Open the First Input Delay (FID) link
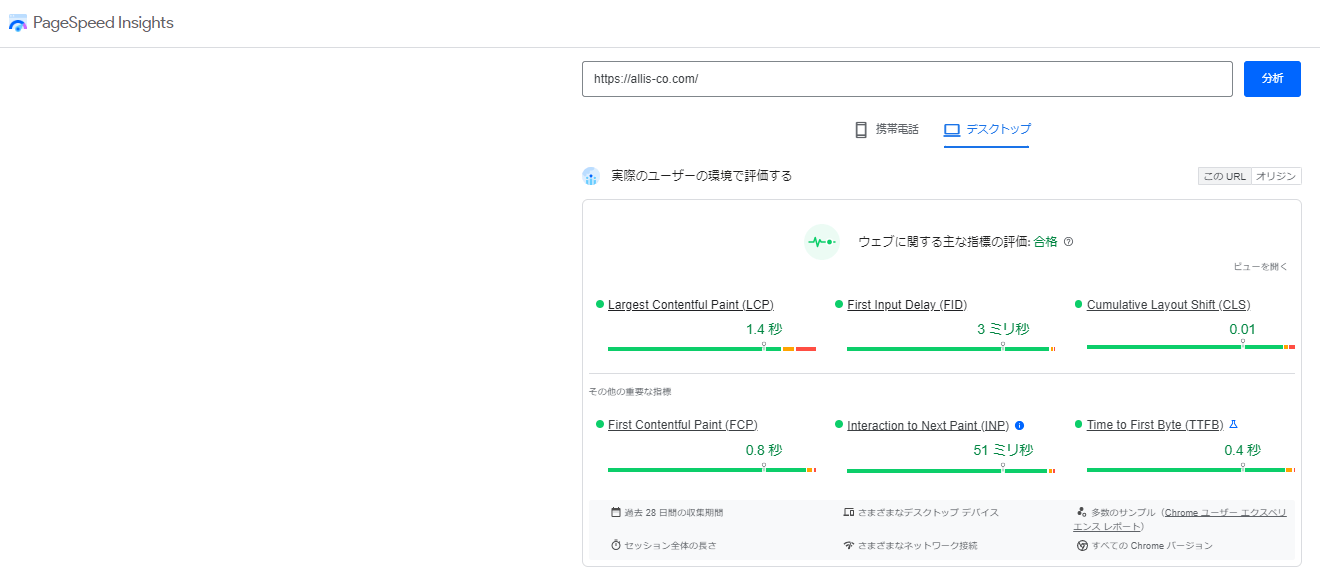This screenshot has width=1320, height=573. pos(906,305)
